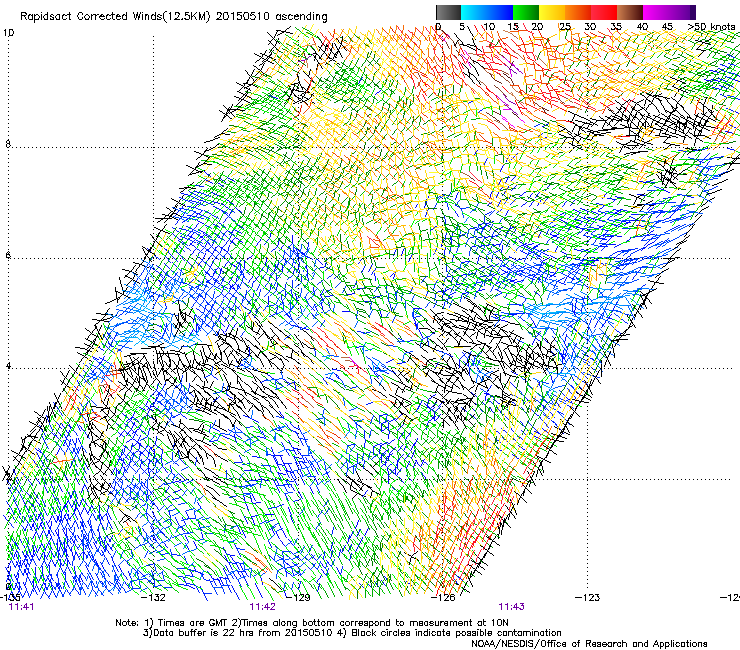Click the cyan-blue 5-15 knots legend segment
This screenshot has width=740, height=650.
[487, 12]
